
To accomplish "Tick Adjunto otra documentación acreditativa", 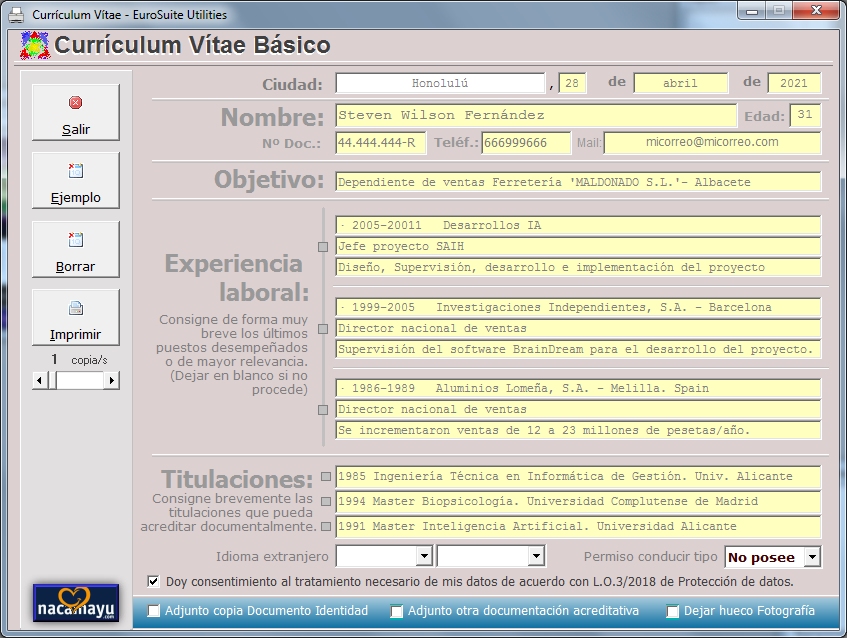I will click(x=397, y=611).
